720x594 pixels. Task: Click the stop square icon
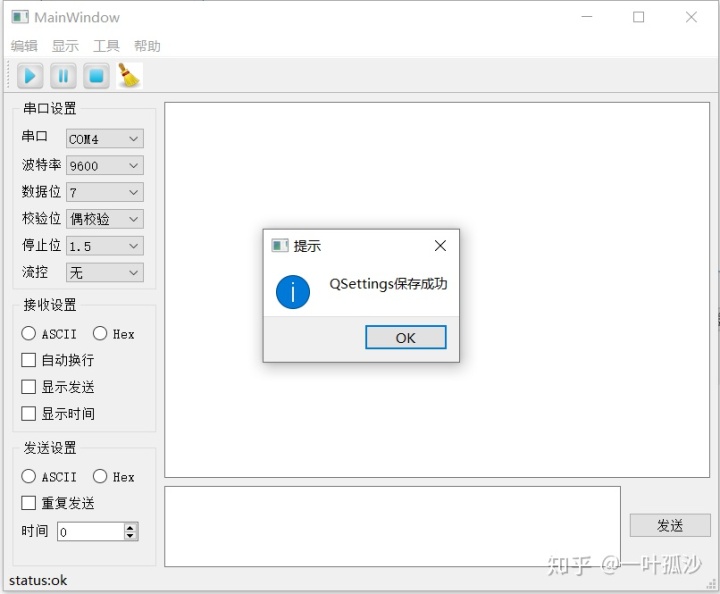click(x=96, y=76)
